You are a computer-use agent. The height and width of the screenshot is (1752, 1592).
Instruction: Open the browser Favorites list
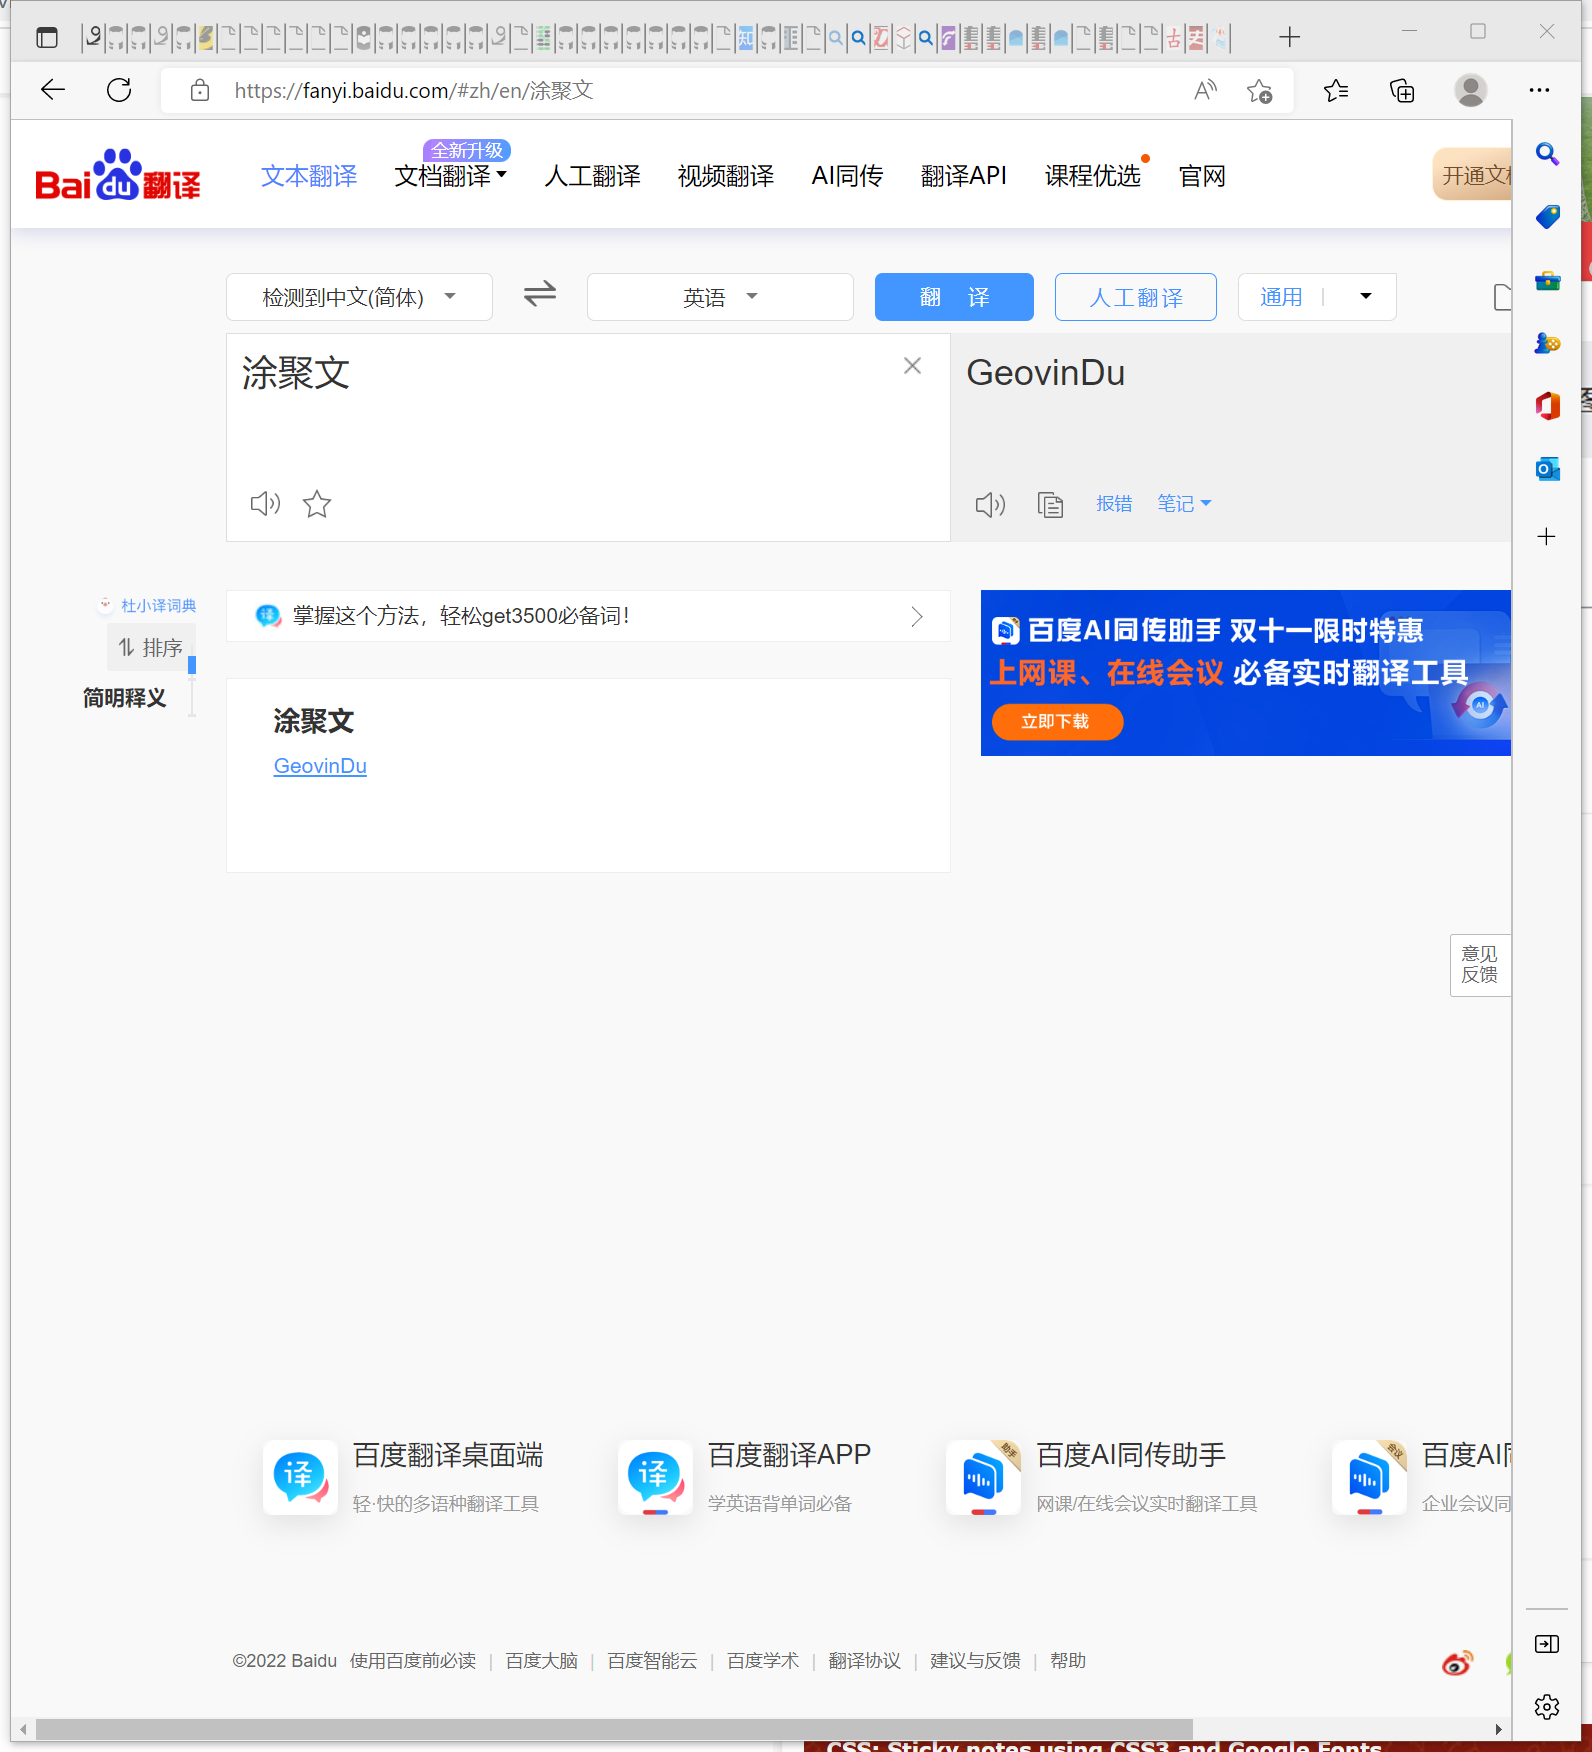coord(1336,91)
